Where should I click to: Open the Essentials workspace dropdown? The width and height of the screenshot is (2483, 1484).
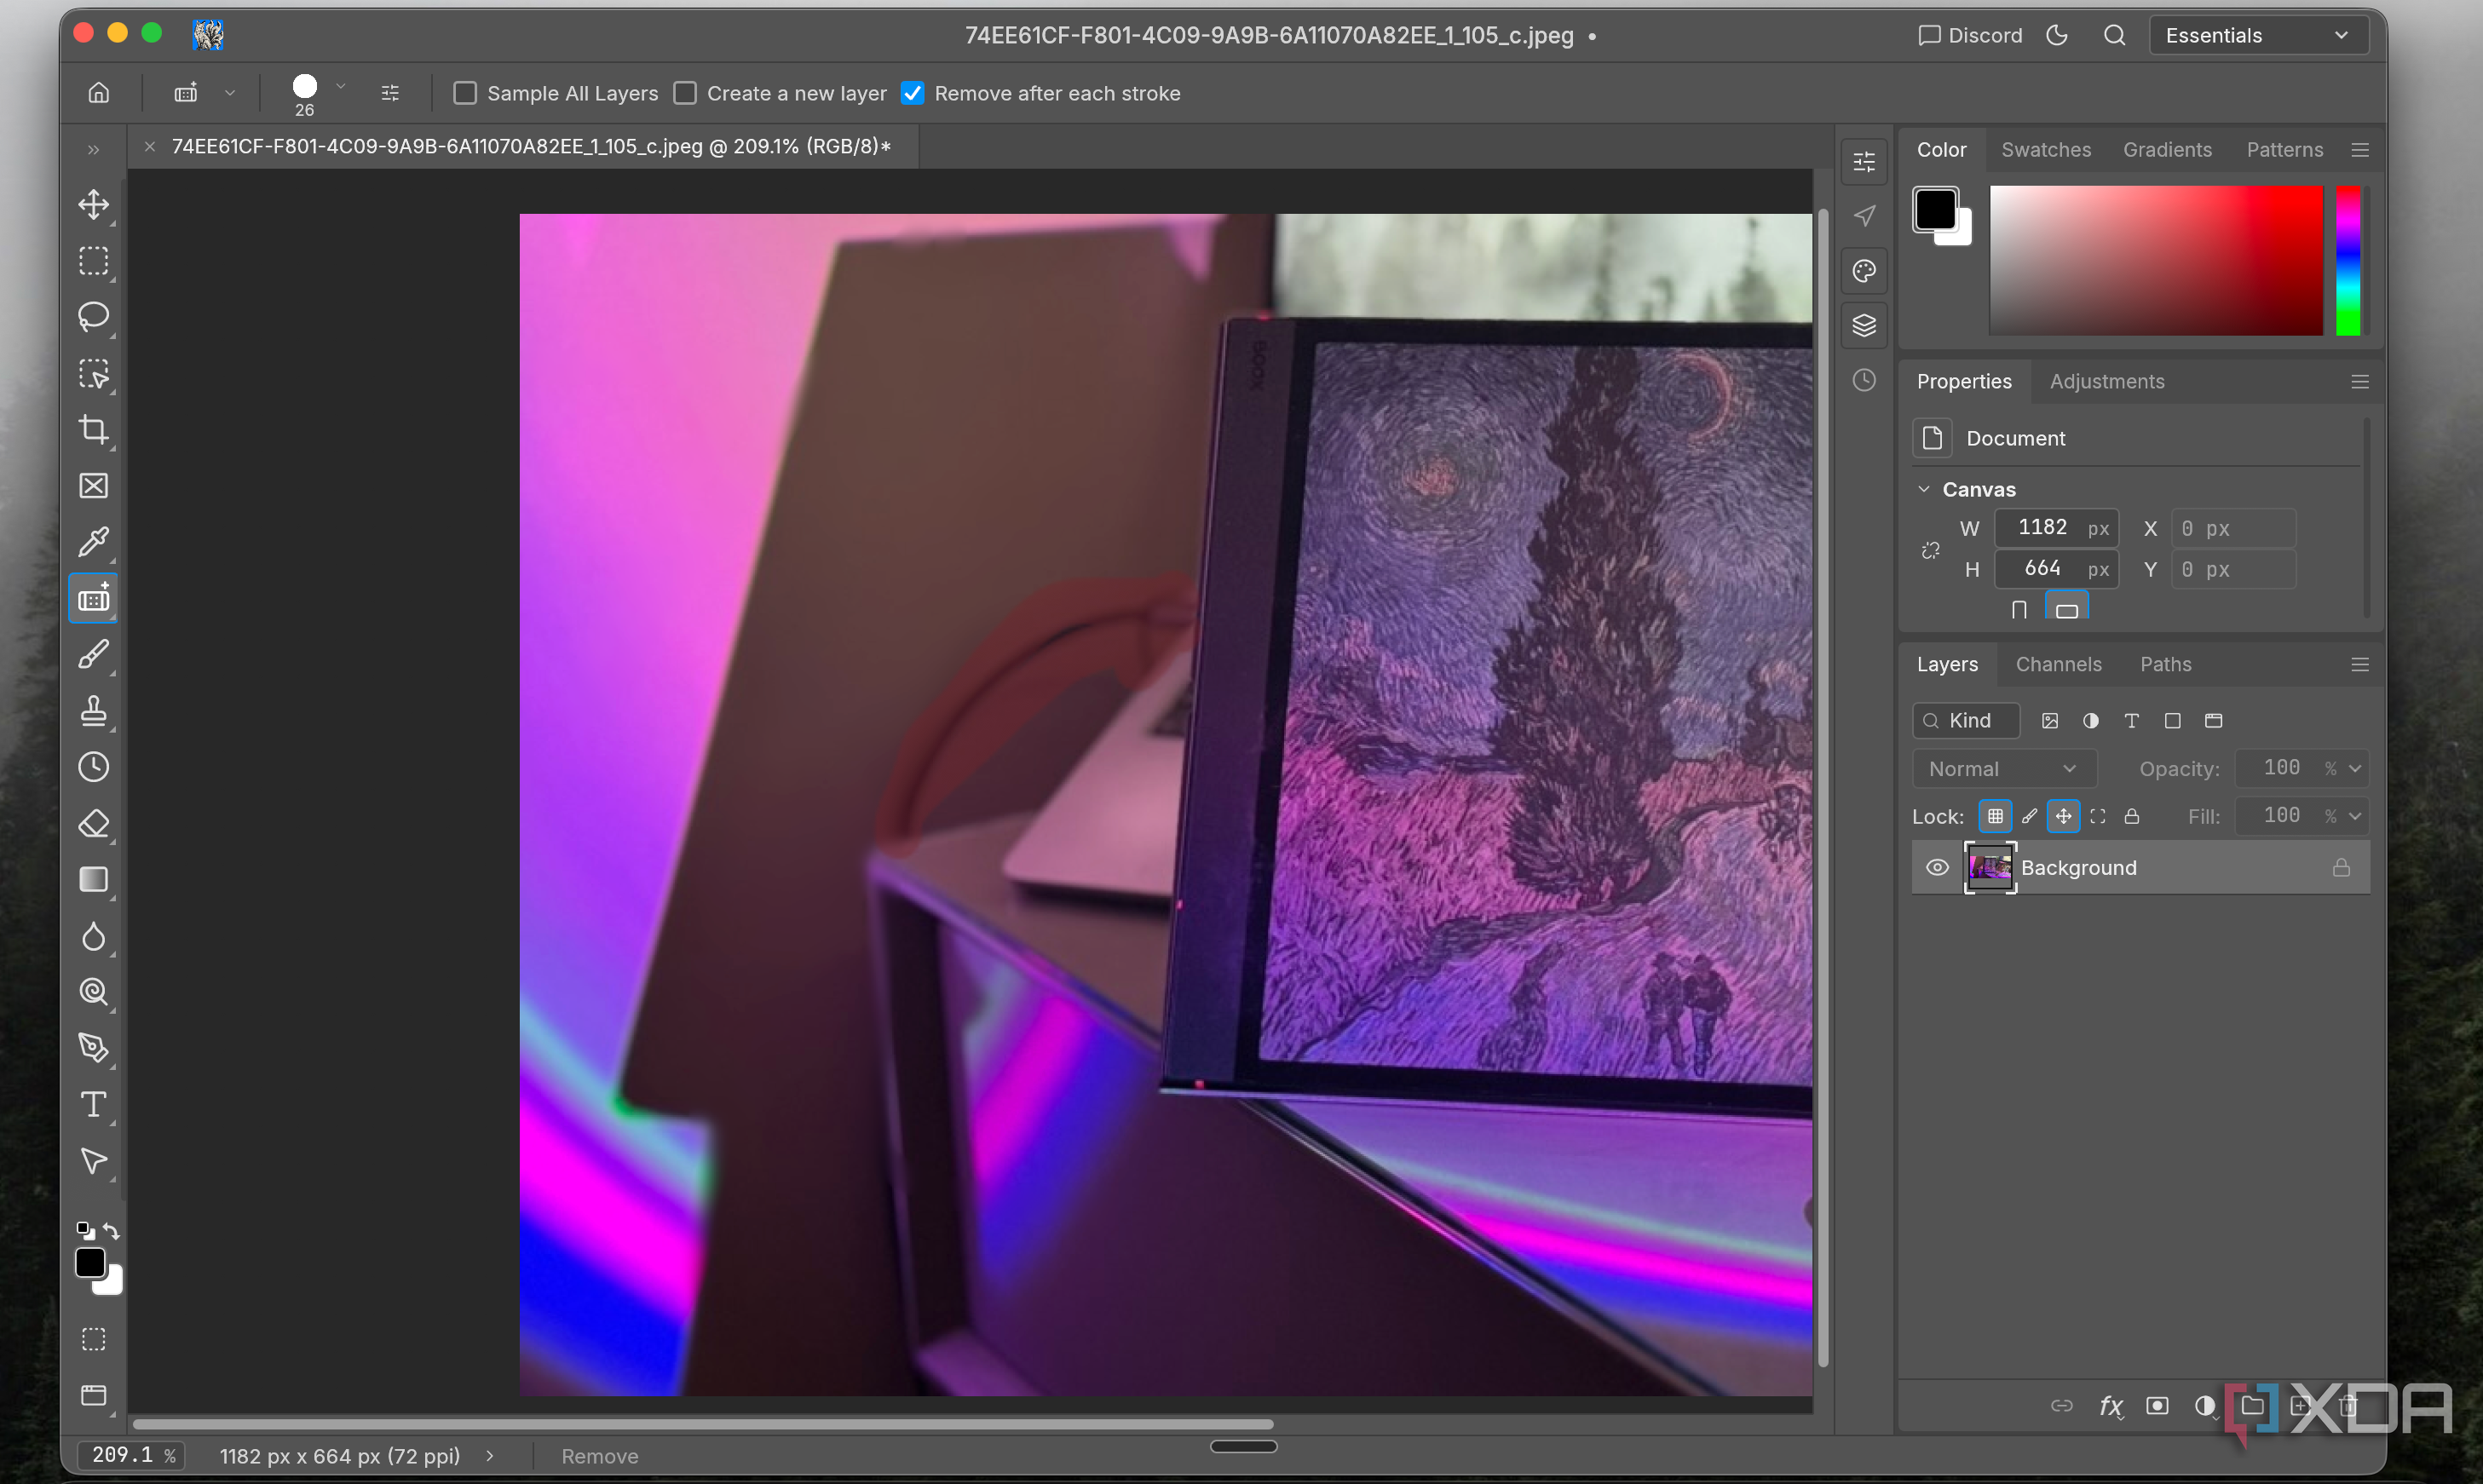pos(2258,35)
